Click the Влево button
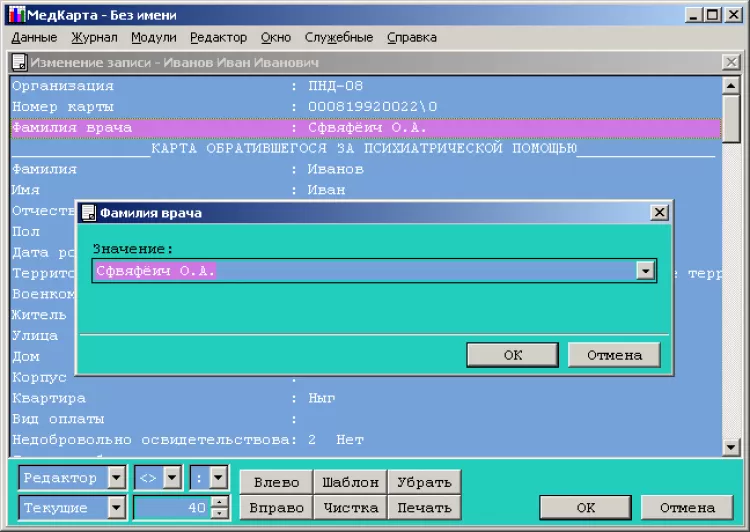The height and width of the screenshot is (532, 750). pos(276,482)
